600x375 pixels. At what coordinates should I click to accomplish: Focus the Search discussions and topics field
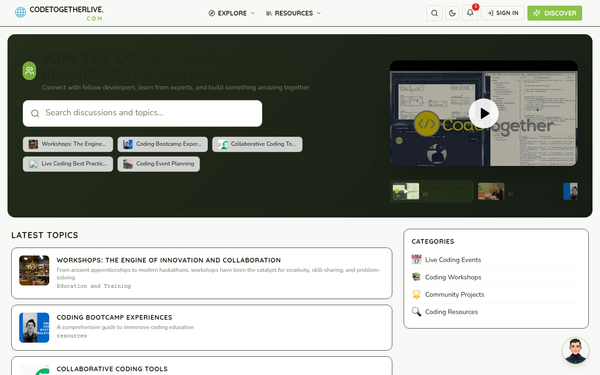coord(142,113)
